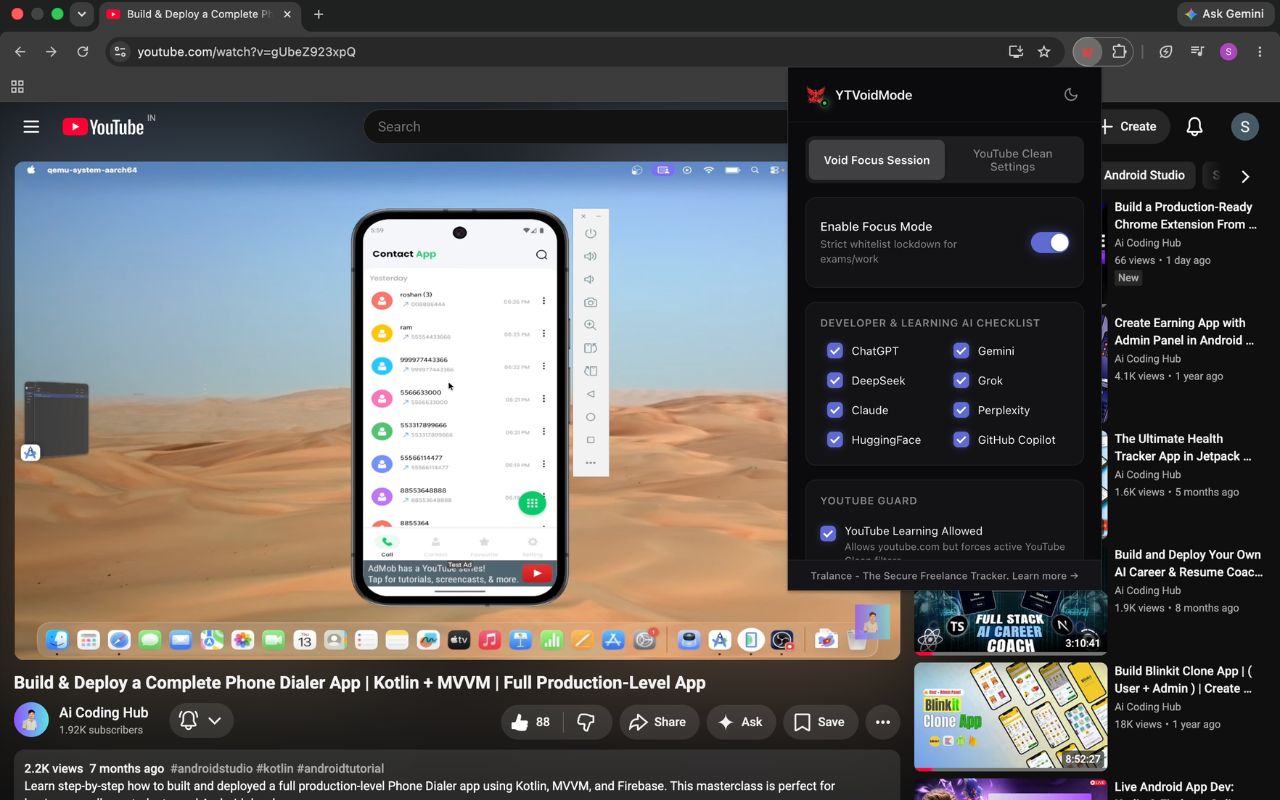1280x800 pixels.
Task: Open the Chrome tab search dropdown arrow
Action: click(x=82, y=14)
